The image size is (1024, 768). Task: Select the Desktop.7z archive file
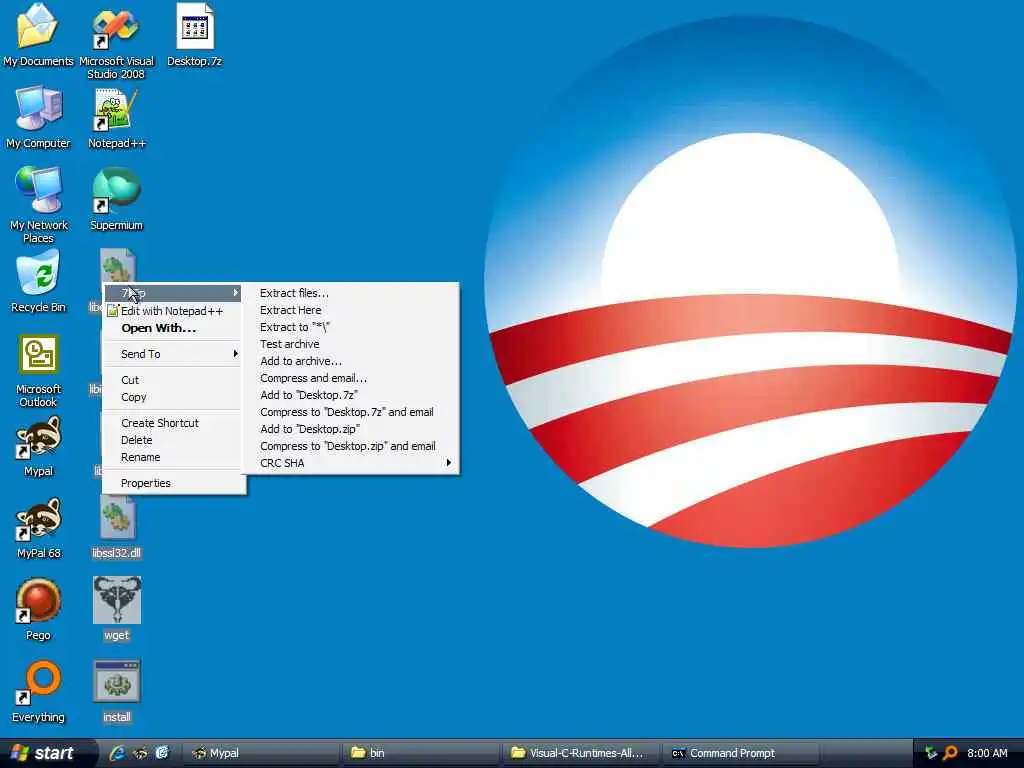(194, 36)
